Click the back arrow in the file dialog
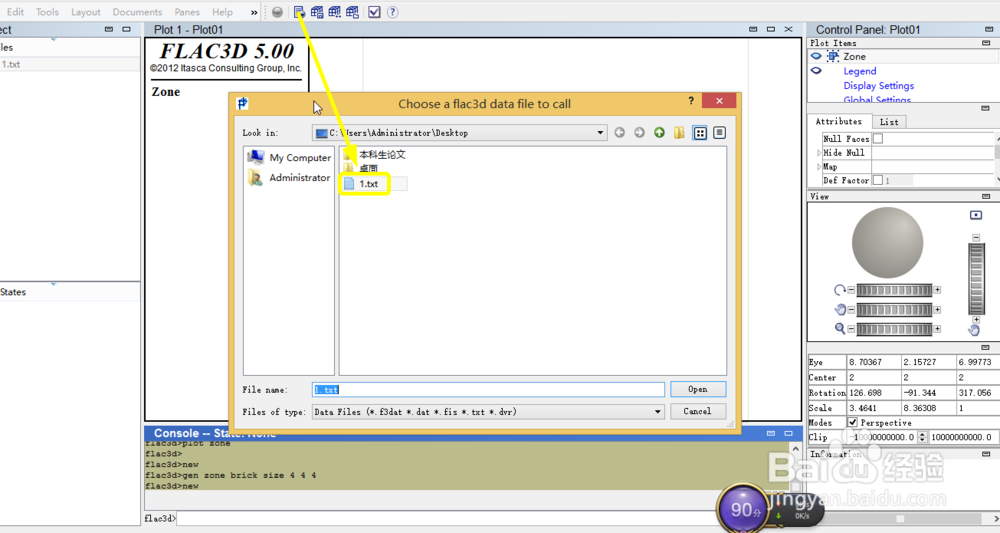This screenshot has width=1000, height=533. click(x=619, y=133)
